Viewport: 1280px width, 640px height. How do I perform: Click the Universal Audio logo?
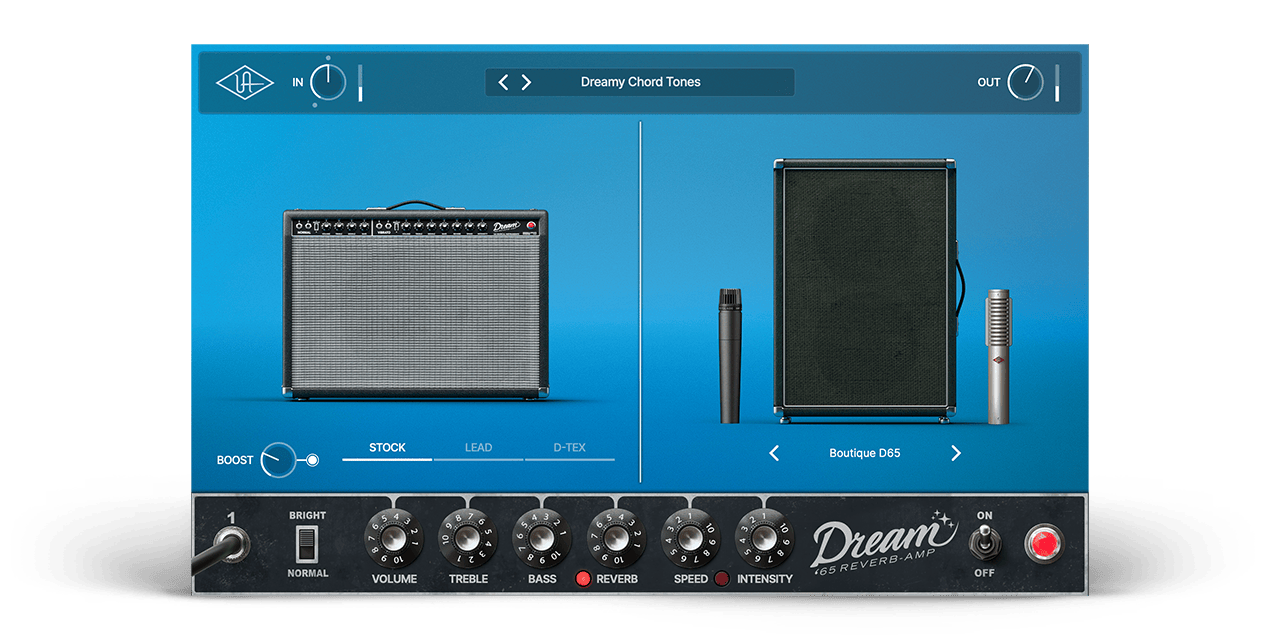(x=245, y=83)
